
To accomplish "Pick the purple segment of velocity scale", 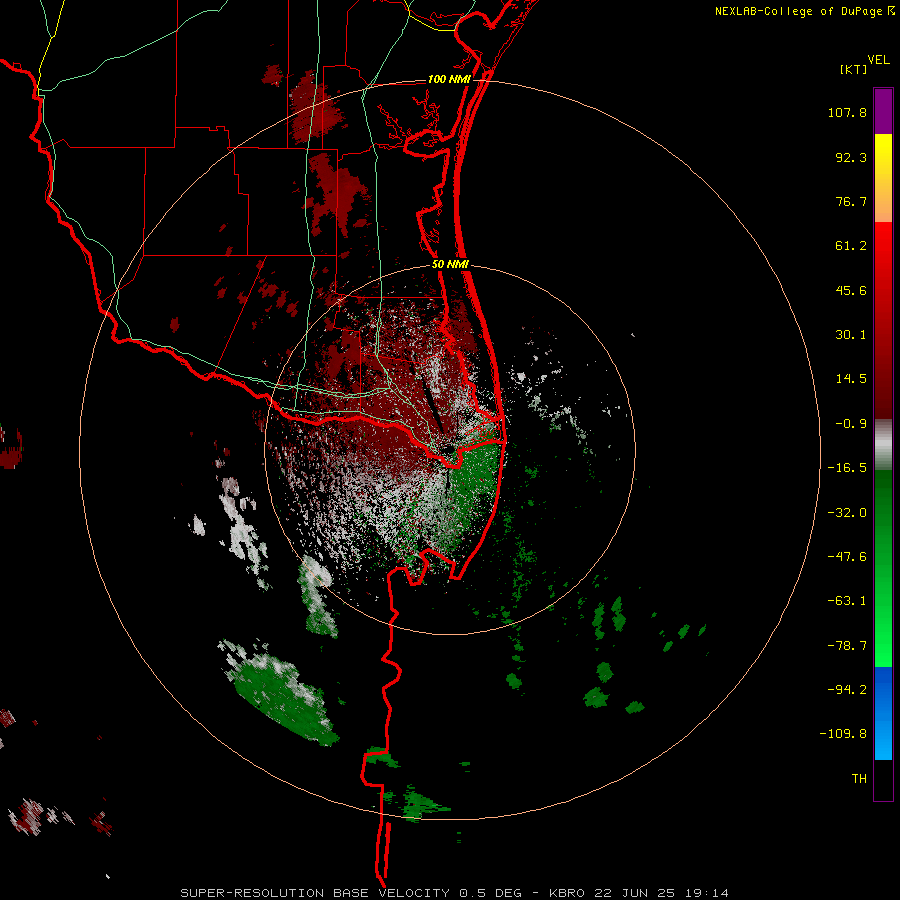I will coord(883,111).
